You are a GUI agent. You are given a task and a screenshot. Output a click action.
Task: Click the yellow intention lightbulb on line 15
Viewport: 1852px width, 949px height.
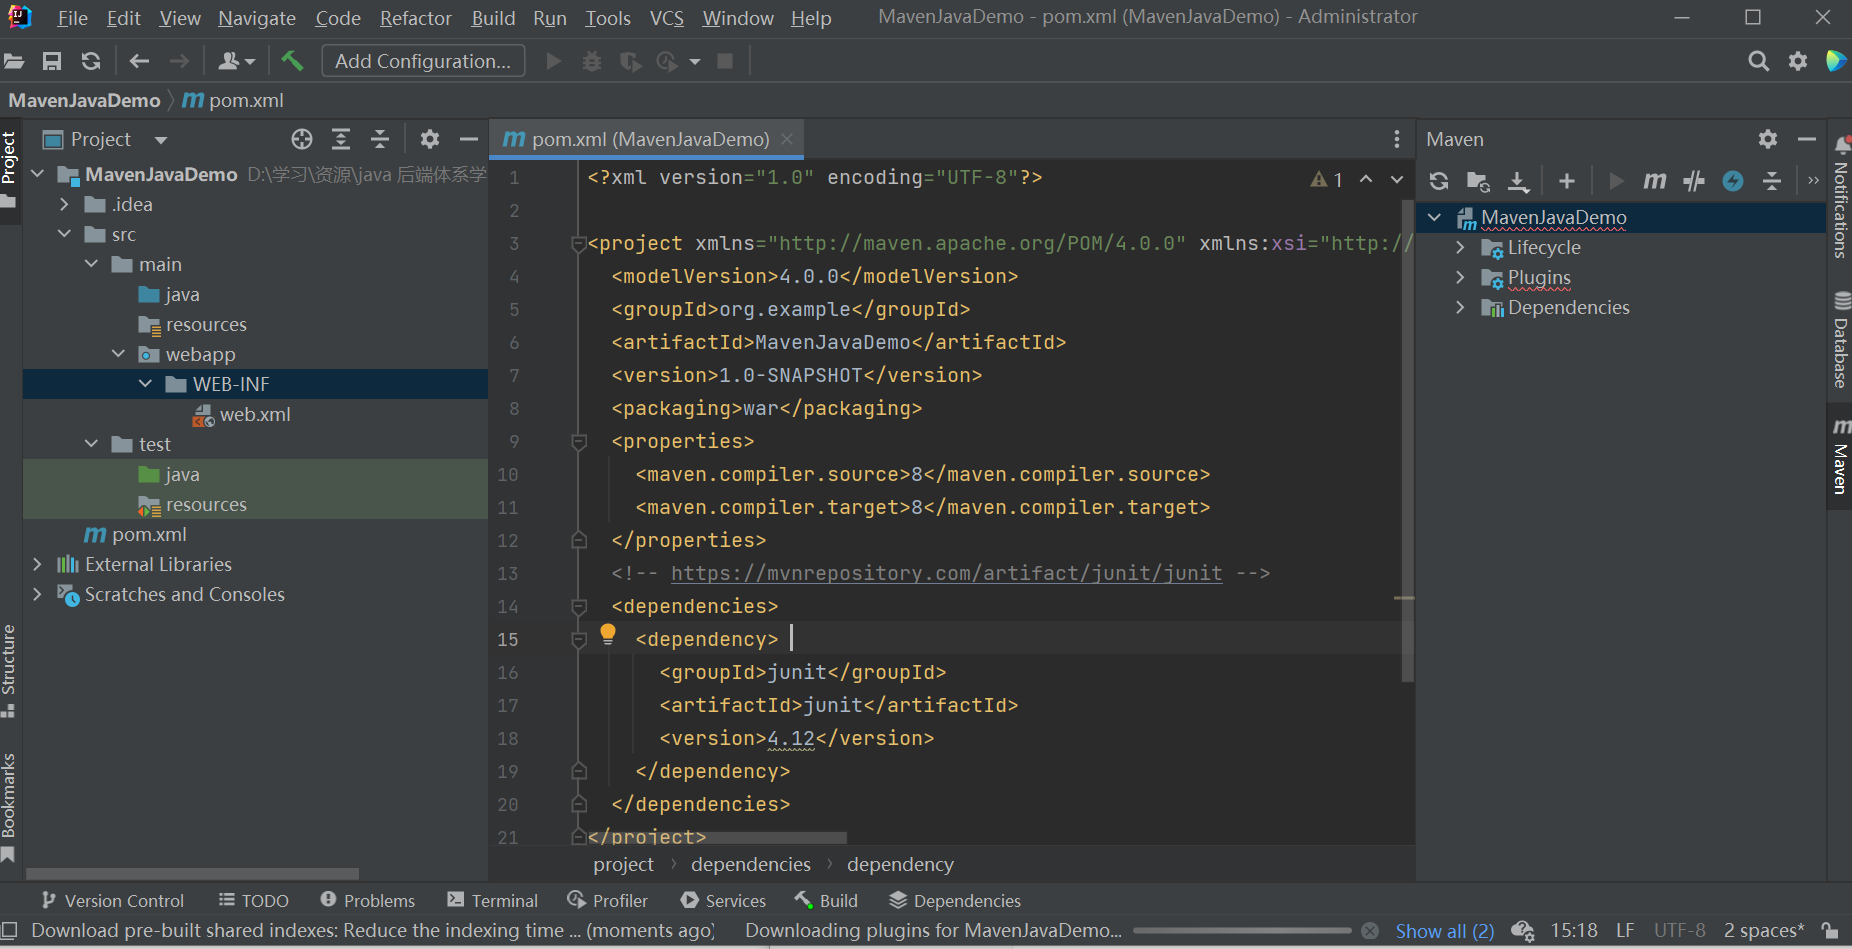coord(608,633)
